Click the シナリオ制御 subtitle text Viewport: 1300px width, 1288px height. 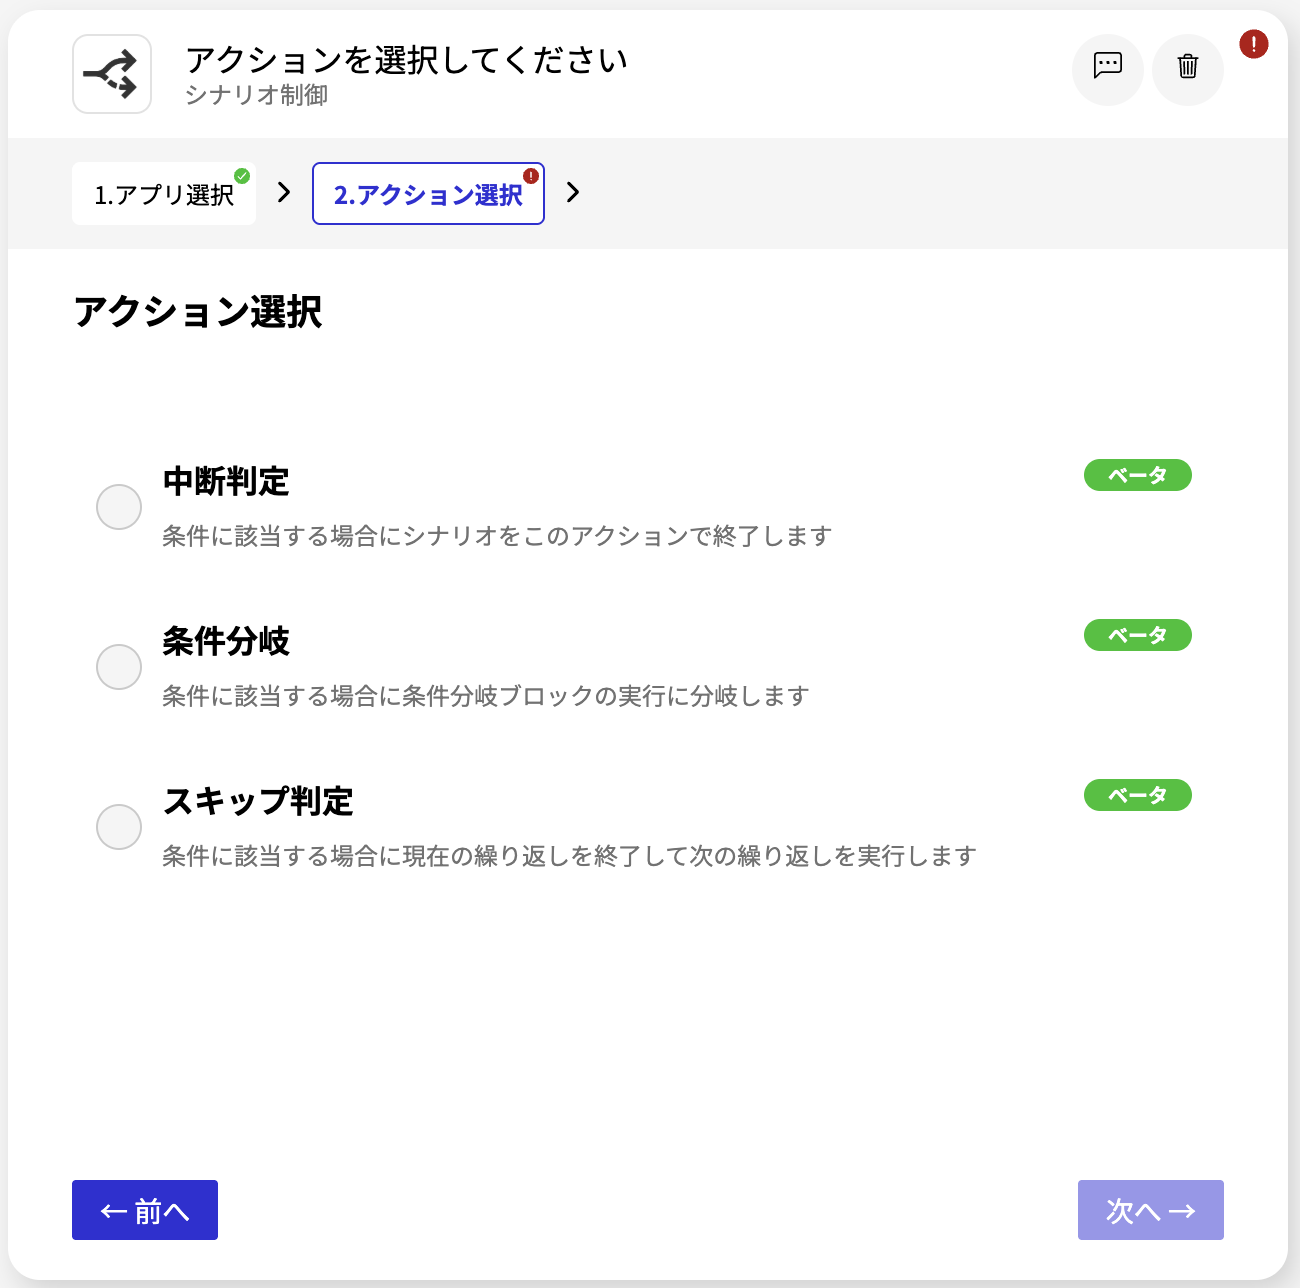(257, 95)
